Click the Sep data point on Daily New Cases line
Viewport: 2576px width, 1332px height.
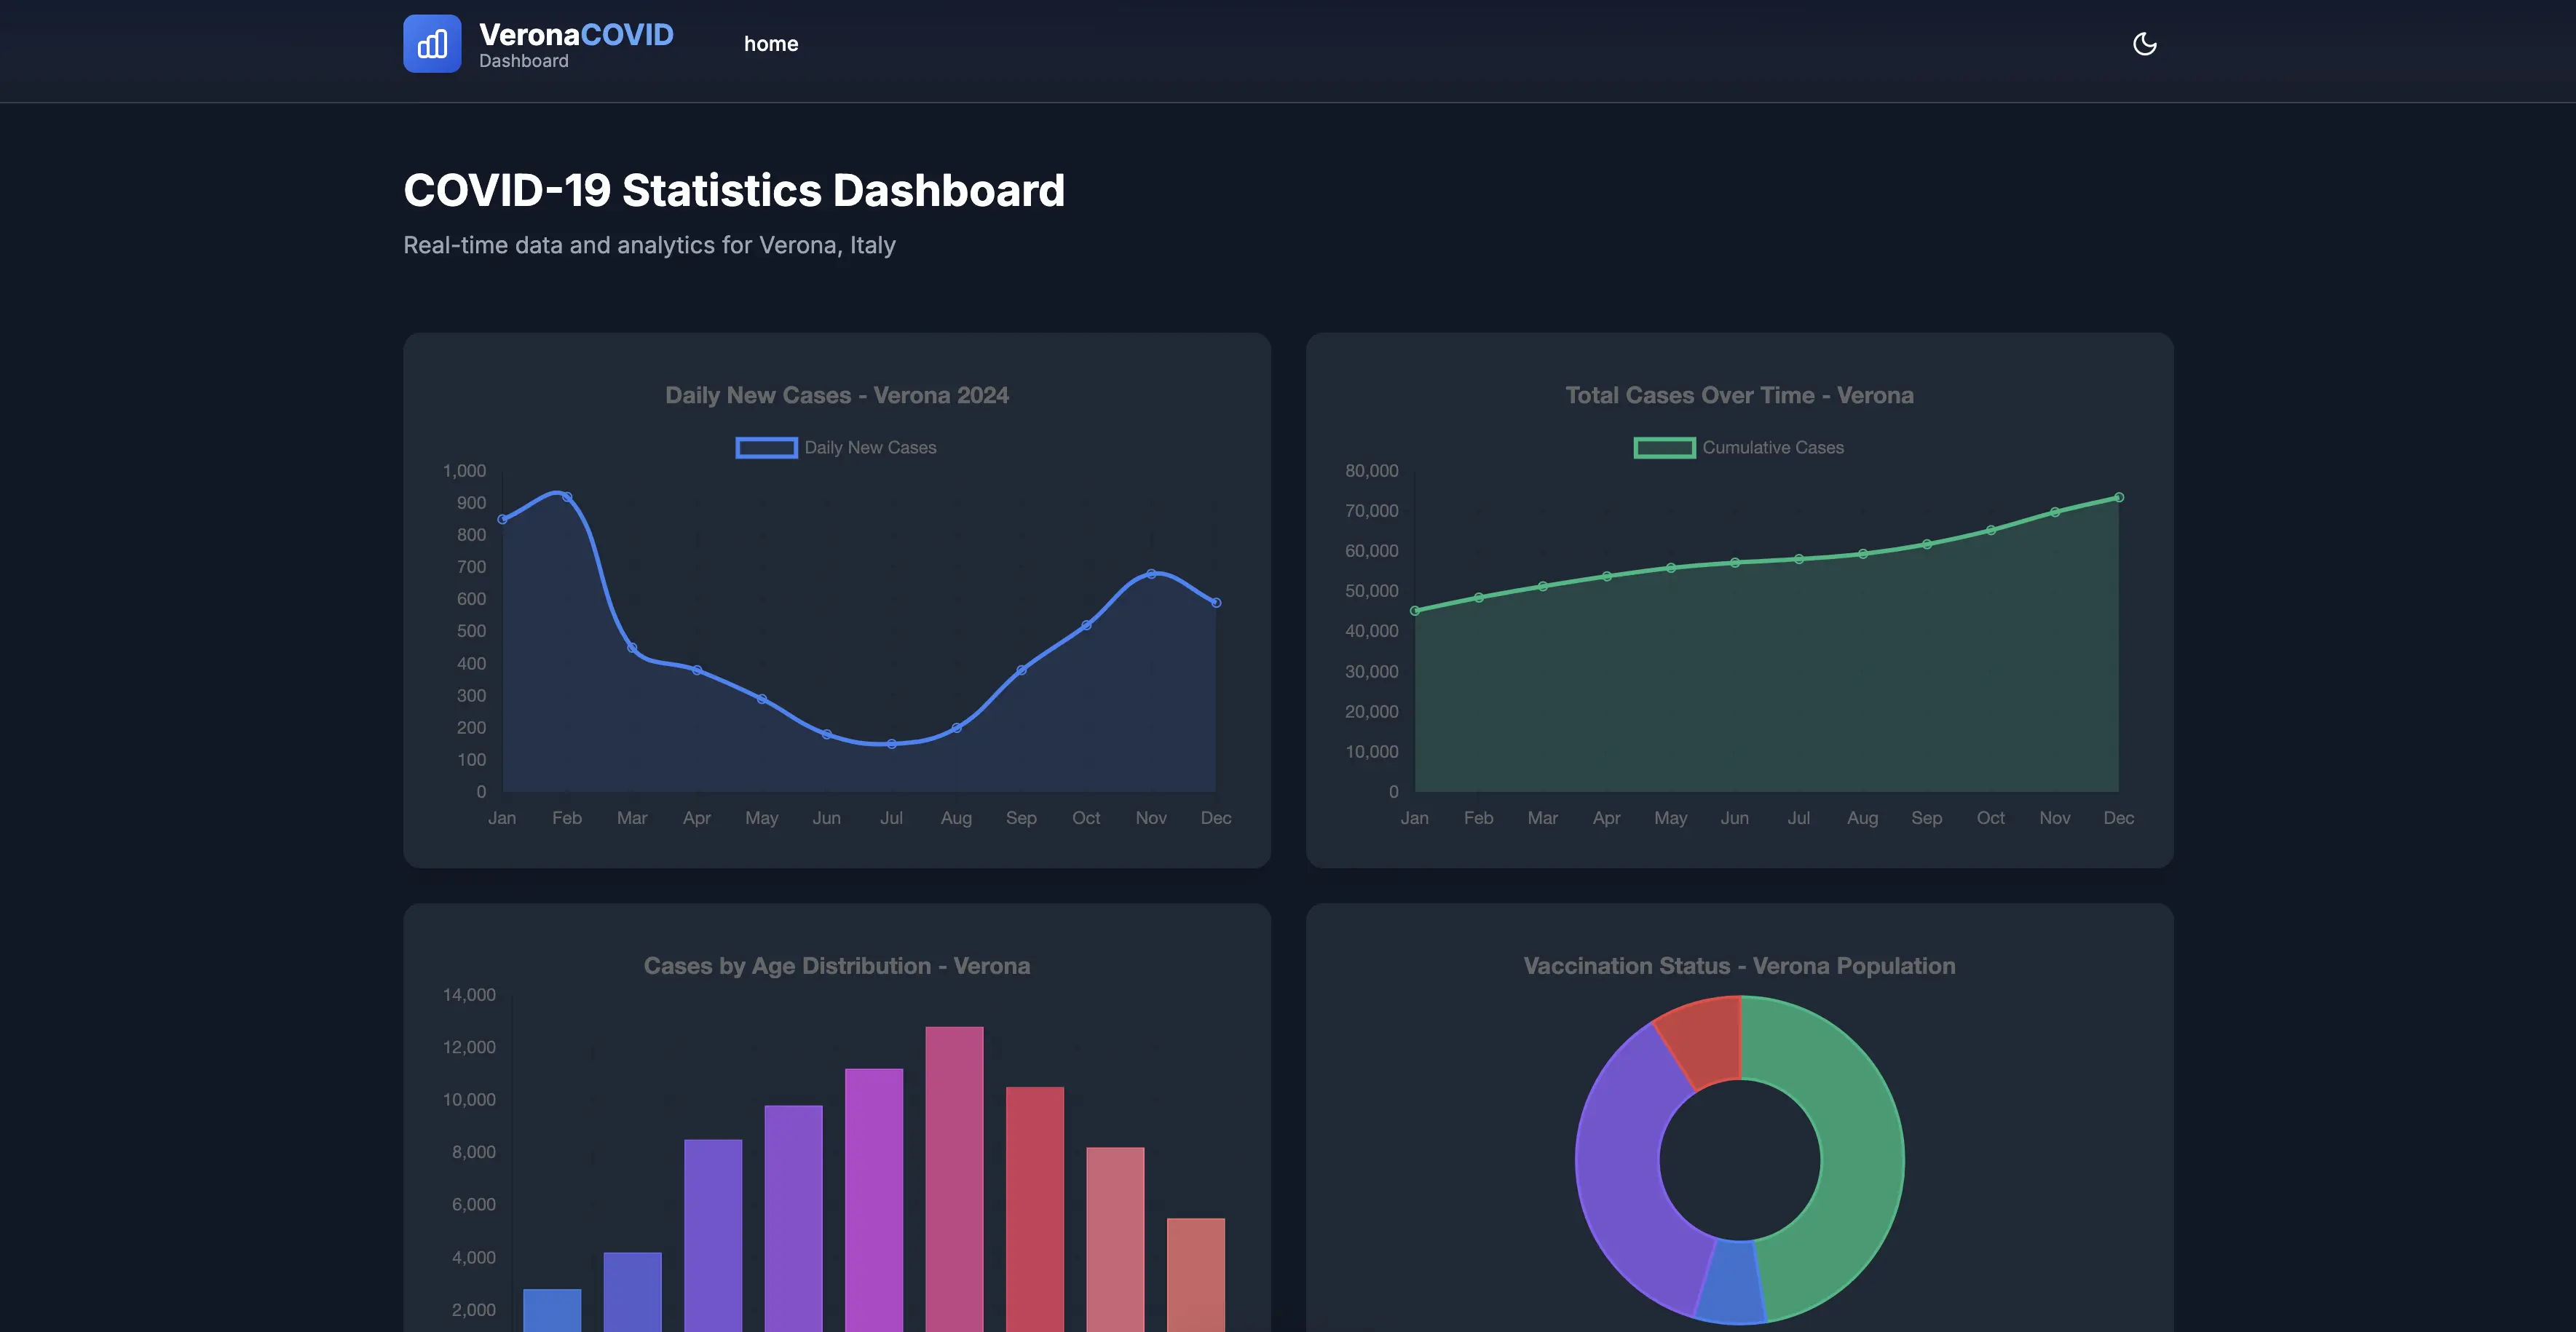pos(1021,670)
